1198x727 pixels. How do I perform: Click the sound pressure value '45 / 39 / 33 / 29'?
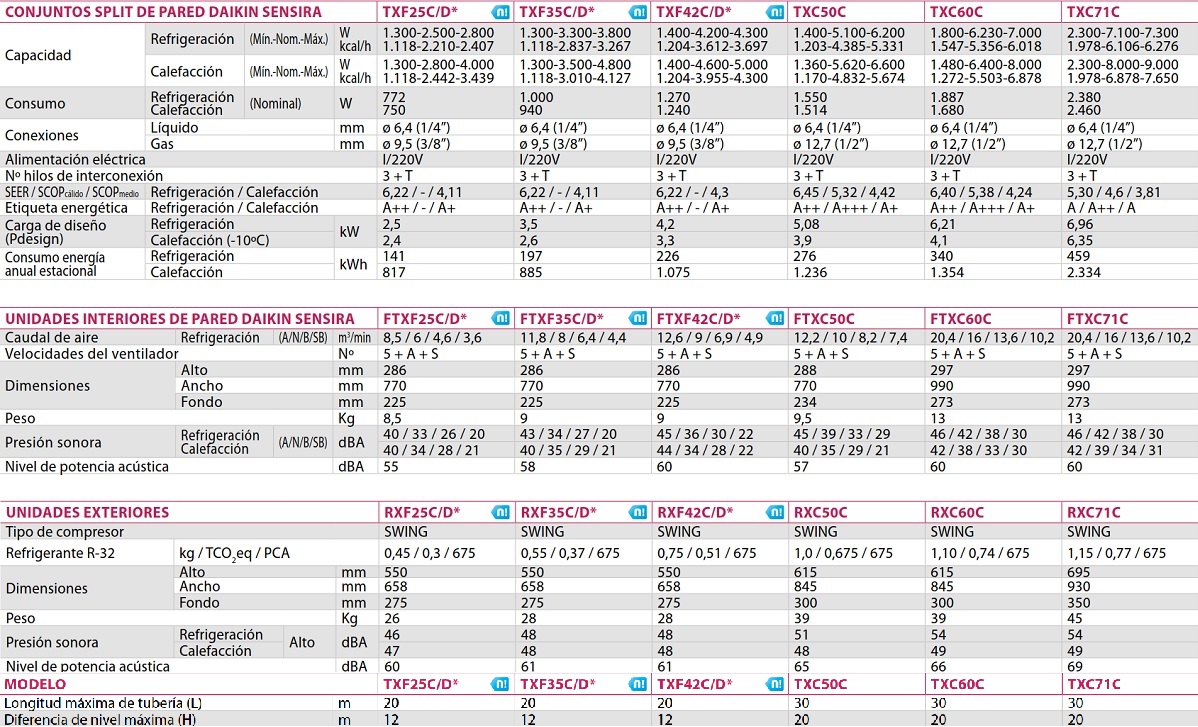pos(842,434)
